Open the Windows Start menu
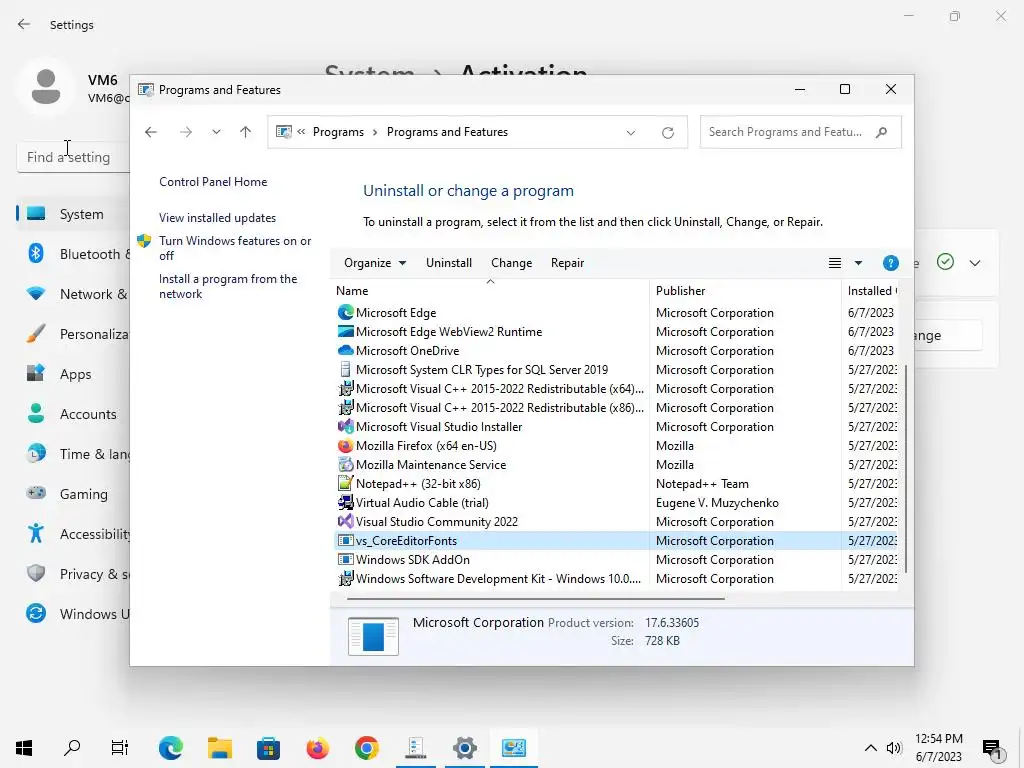This screenshot has width=1024, height=768. pyautogui.click(x=24, y=748)
